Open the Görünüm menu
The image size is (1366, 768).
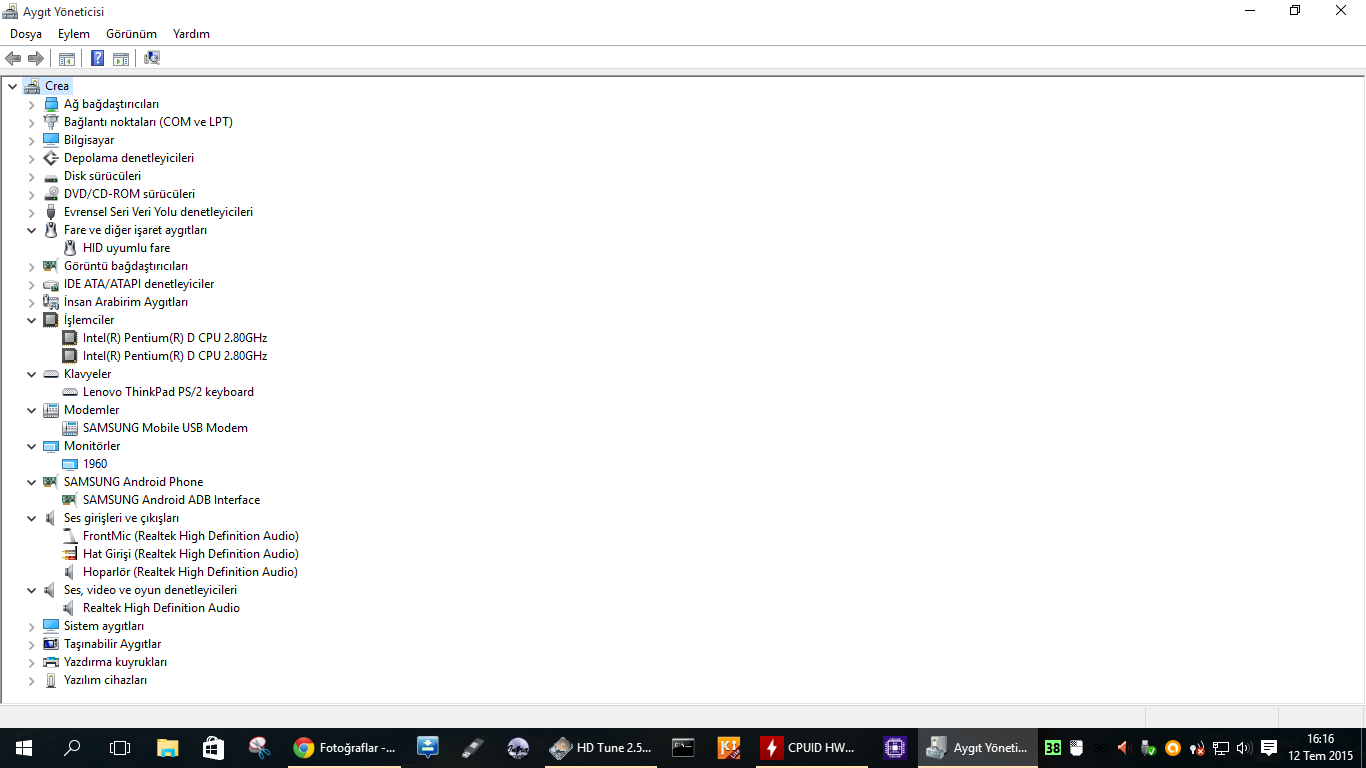pos(131,34)
